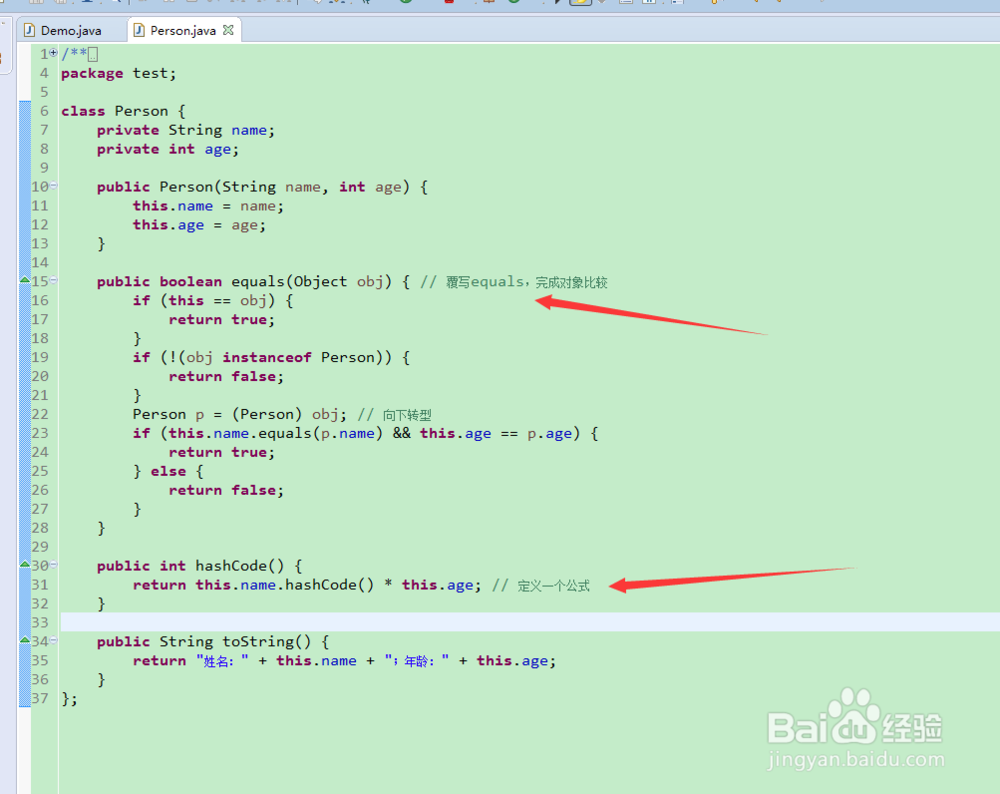Place cursor on 'package test;' line
Image resolution: width=1000 pixels, height=794 pixels.
pos(118,73)
